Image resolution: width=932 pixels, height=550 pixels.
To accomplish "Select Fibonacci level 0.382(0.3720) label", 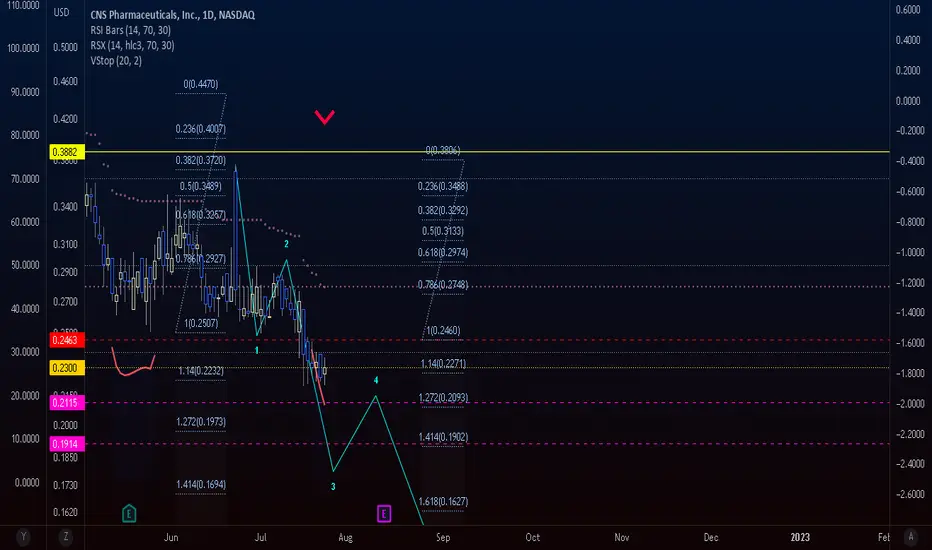I will 200,160.
